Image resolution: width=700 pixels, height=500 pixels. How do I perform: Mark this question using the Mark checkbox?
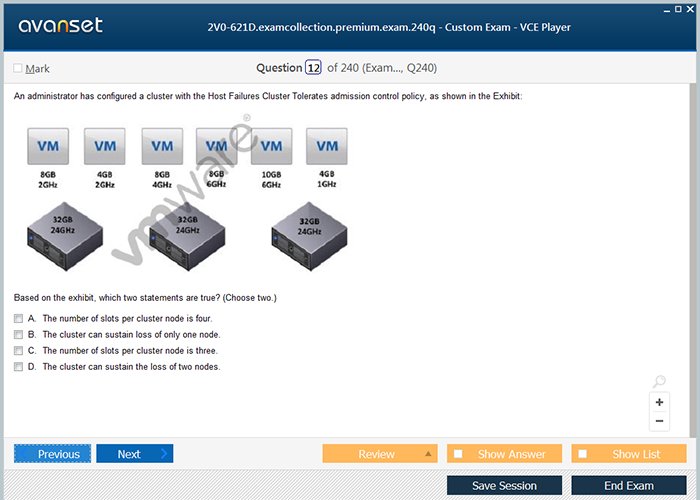point(18,68)
